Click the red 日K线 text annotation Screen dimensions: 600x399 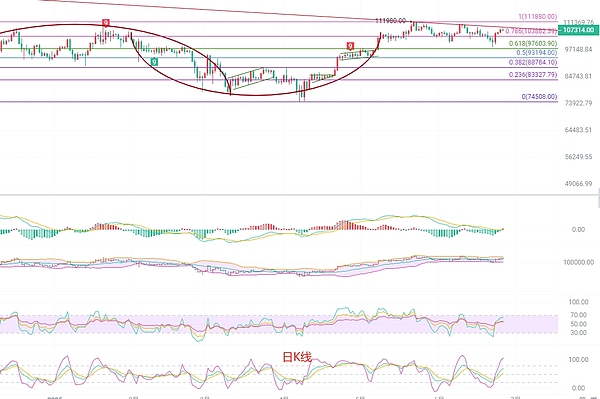297,357
